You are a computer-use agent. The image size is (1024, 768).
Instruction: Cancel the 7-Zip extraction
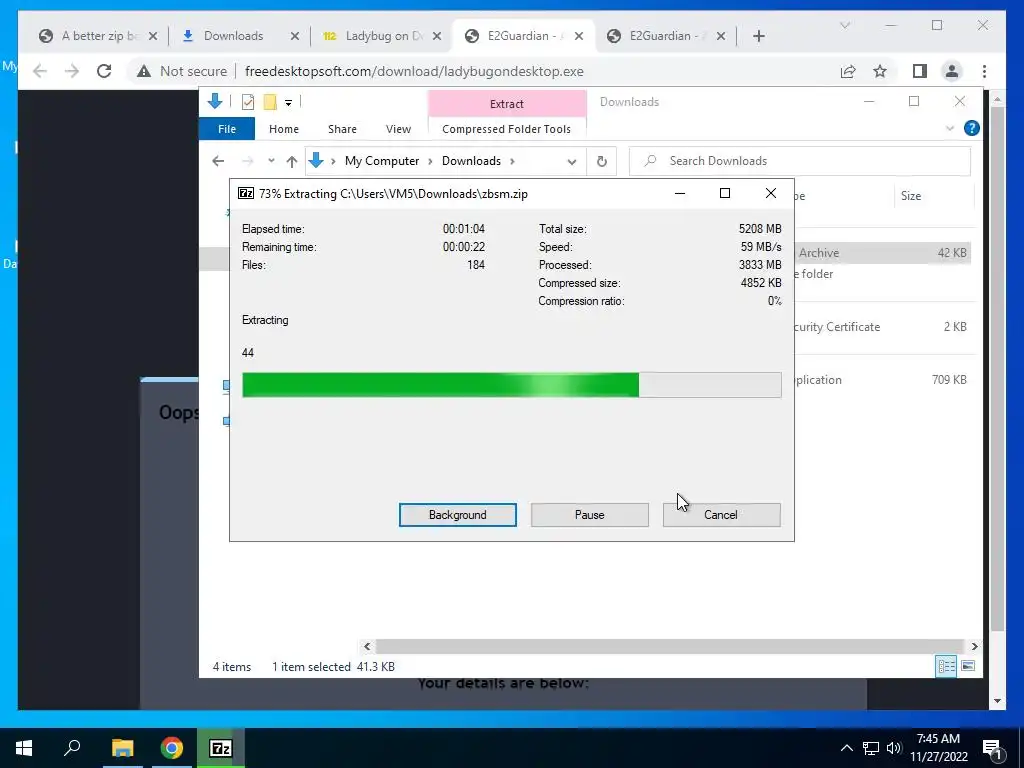[x=721, y=515]
